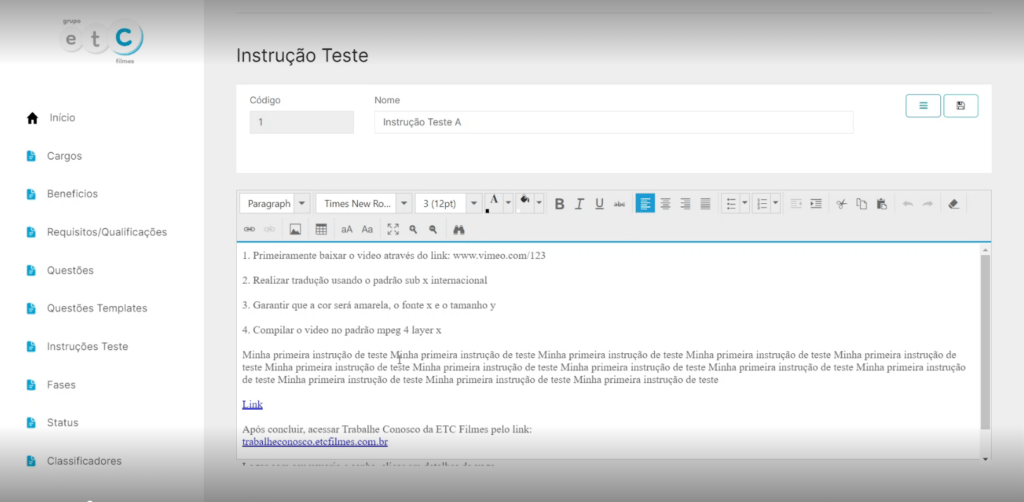The height and width of the screenshot is (502, 1024).
Task: Copy the selection
Action: click(x=861, y=204)
